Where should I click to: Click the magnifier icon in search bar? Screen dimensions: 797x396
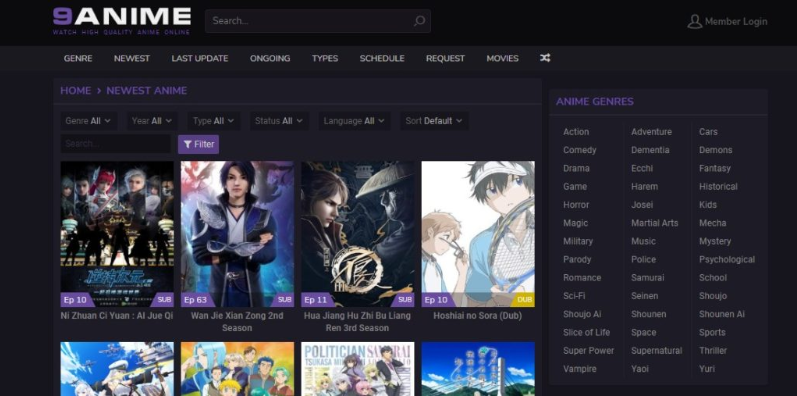[419, 21]
